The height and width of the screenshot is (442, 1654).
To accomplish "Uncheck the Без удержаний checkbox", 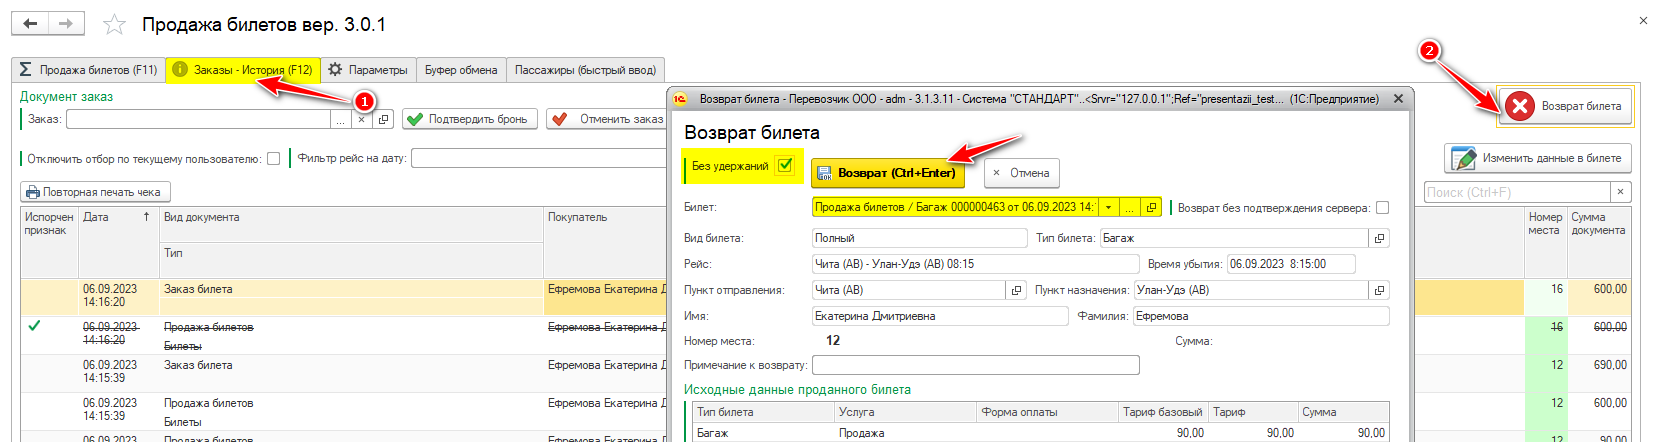I will pos(785,166).
